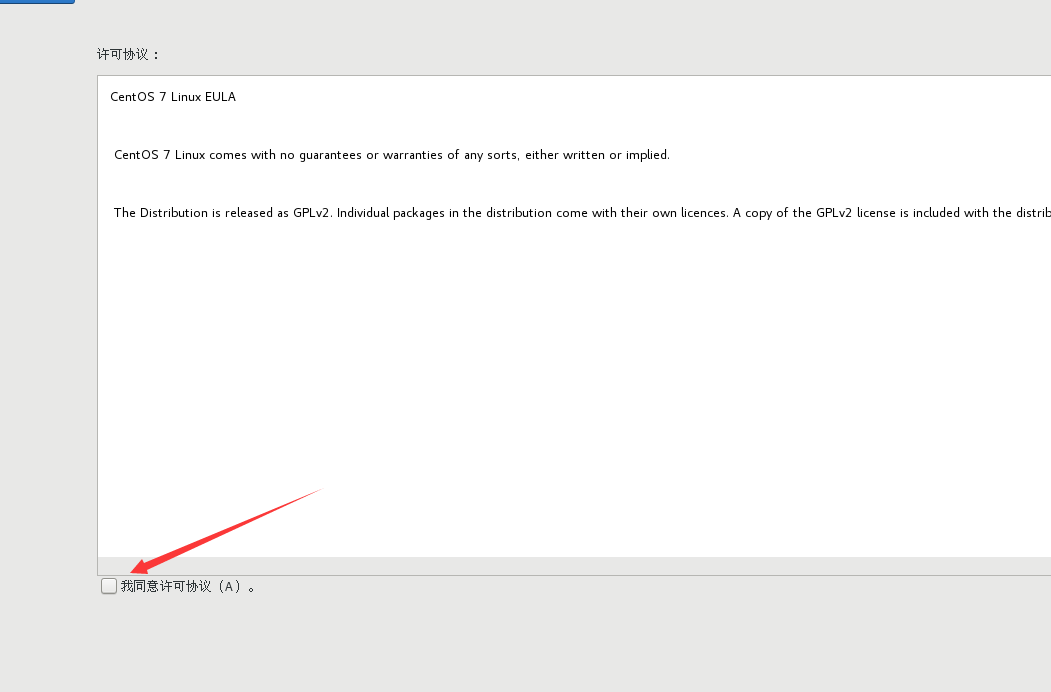Click the tail of the red arrow
The image size is (1051, 692).
[x=319, y=490]
